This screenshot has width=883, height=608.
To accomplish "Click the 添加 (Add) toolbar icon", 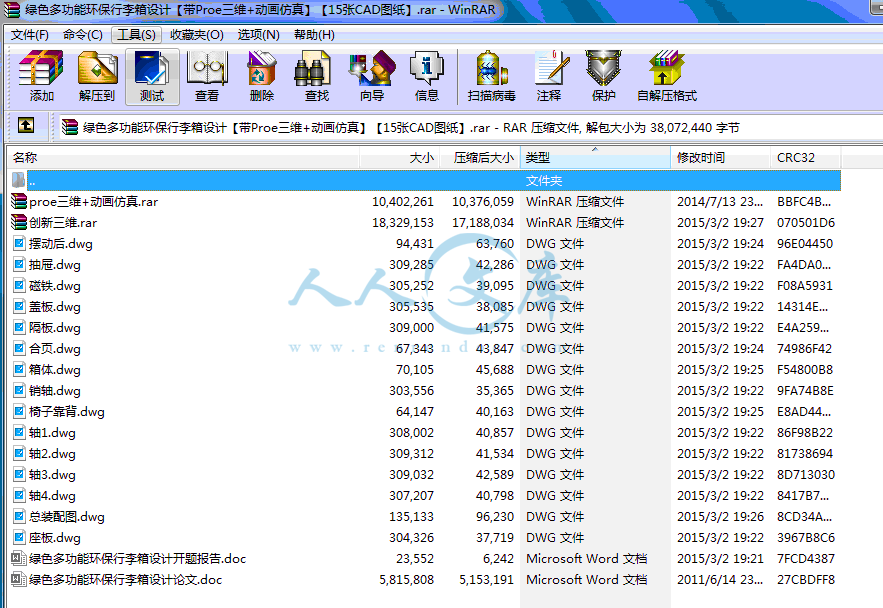I will pos(41,77).
